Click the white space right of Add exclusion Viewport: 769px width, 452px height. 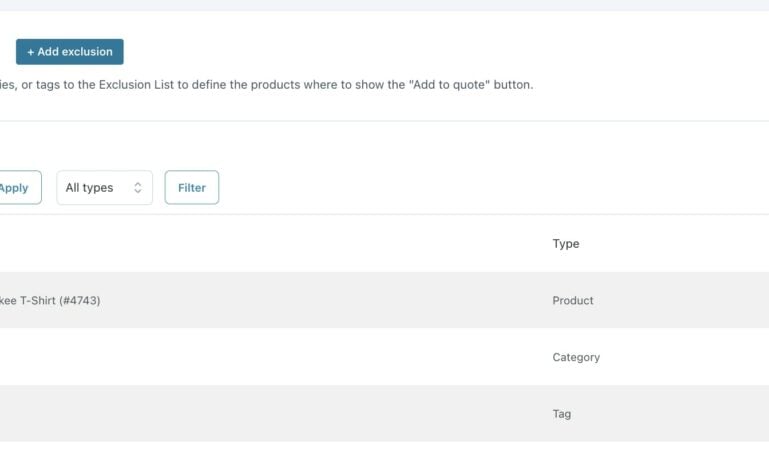(x=400, y=52)
